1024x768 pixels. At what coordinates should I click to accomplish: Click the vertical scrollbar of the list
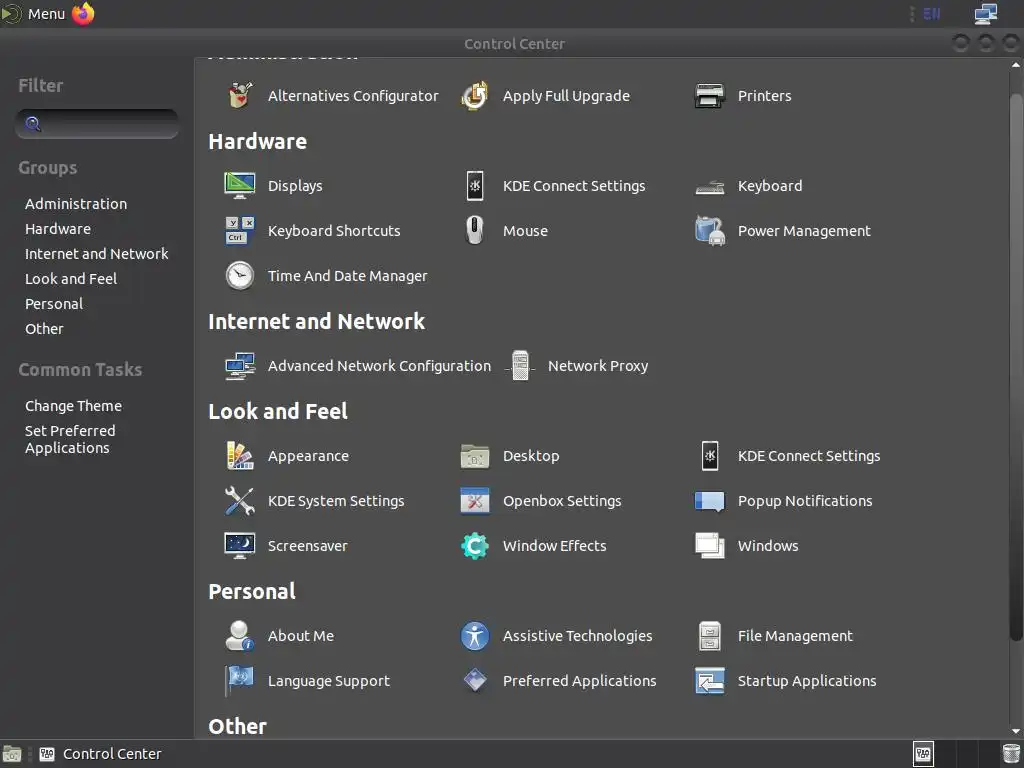(x=1016, y=360)
